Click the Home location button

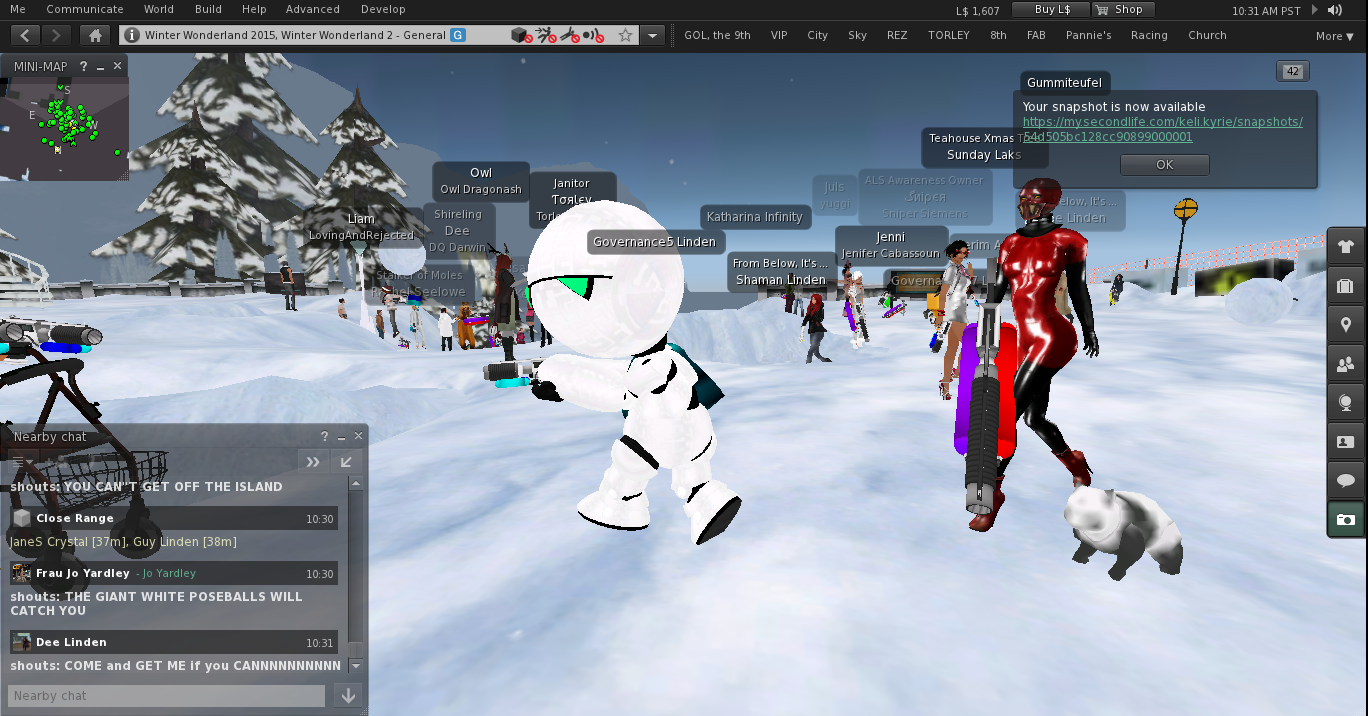(95, 35)
